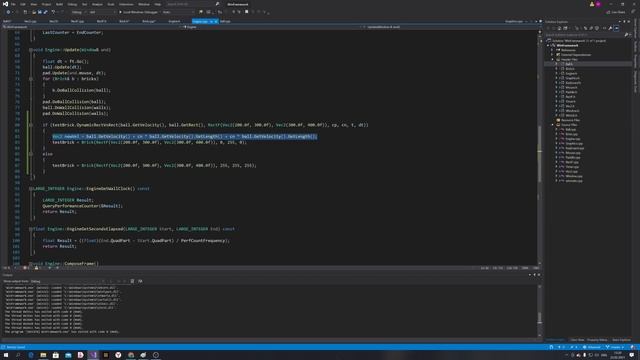Collapse the EngineGetWallClock function fold
640x360 pixels.
click(x=31, y=189)
